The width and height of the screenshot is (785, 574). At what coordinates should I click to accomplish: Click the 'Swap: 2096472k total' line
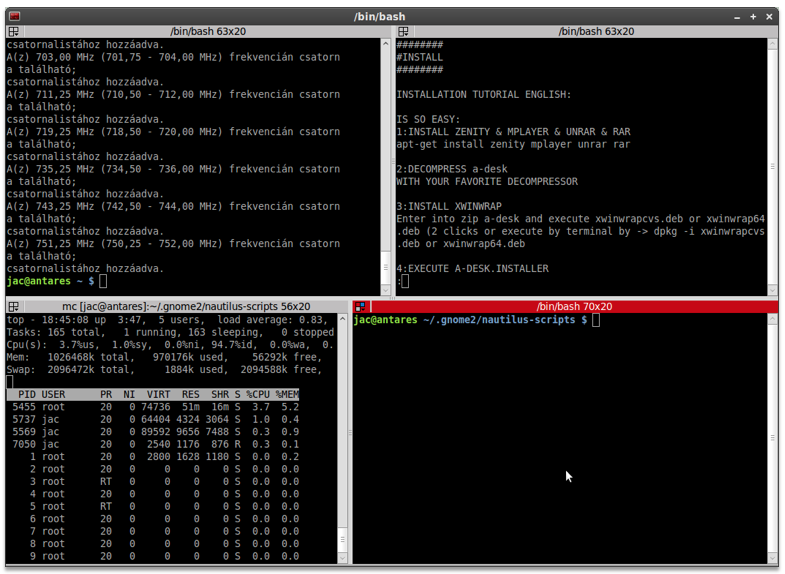click(164, 370)
